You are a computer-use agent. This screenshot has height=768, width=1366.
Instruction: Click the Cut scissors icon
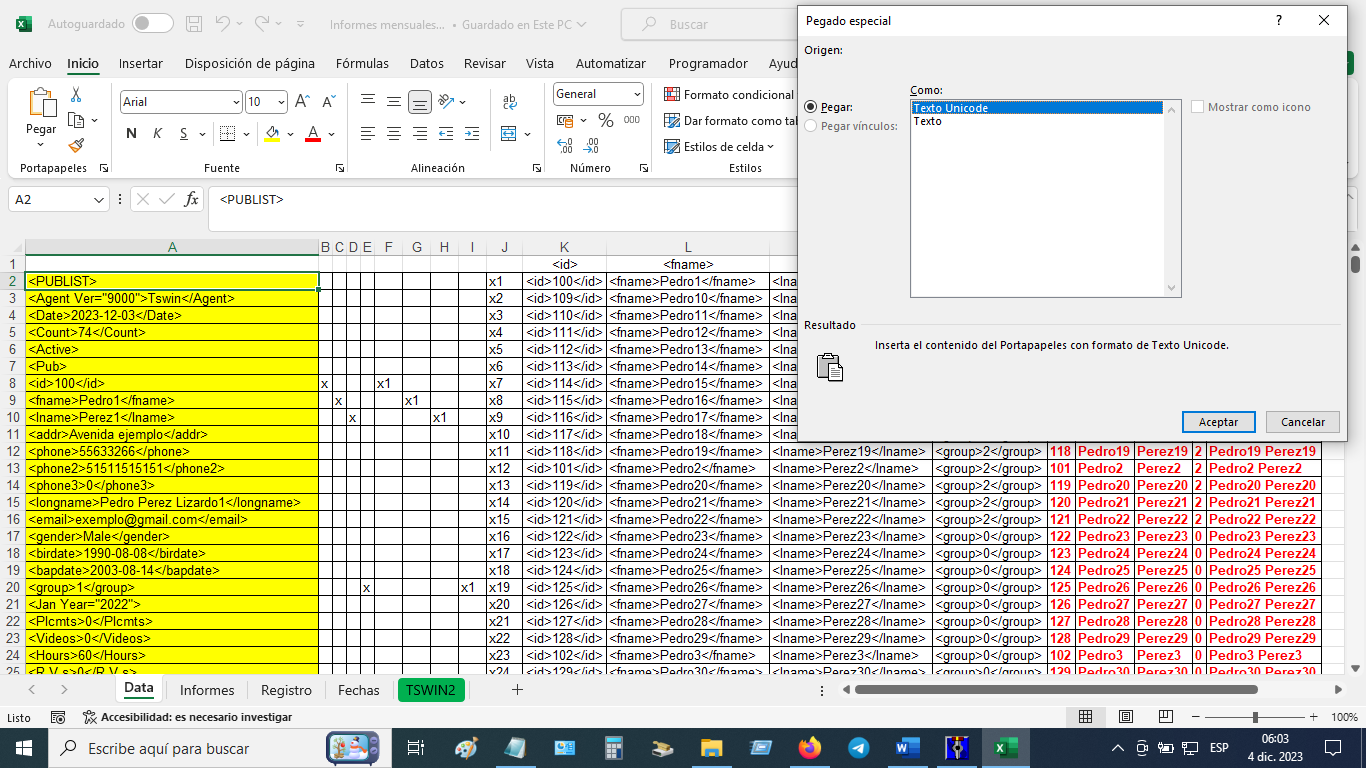coord(76,95)
